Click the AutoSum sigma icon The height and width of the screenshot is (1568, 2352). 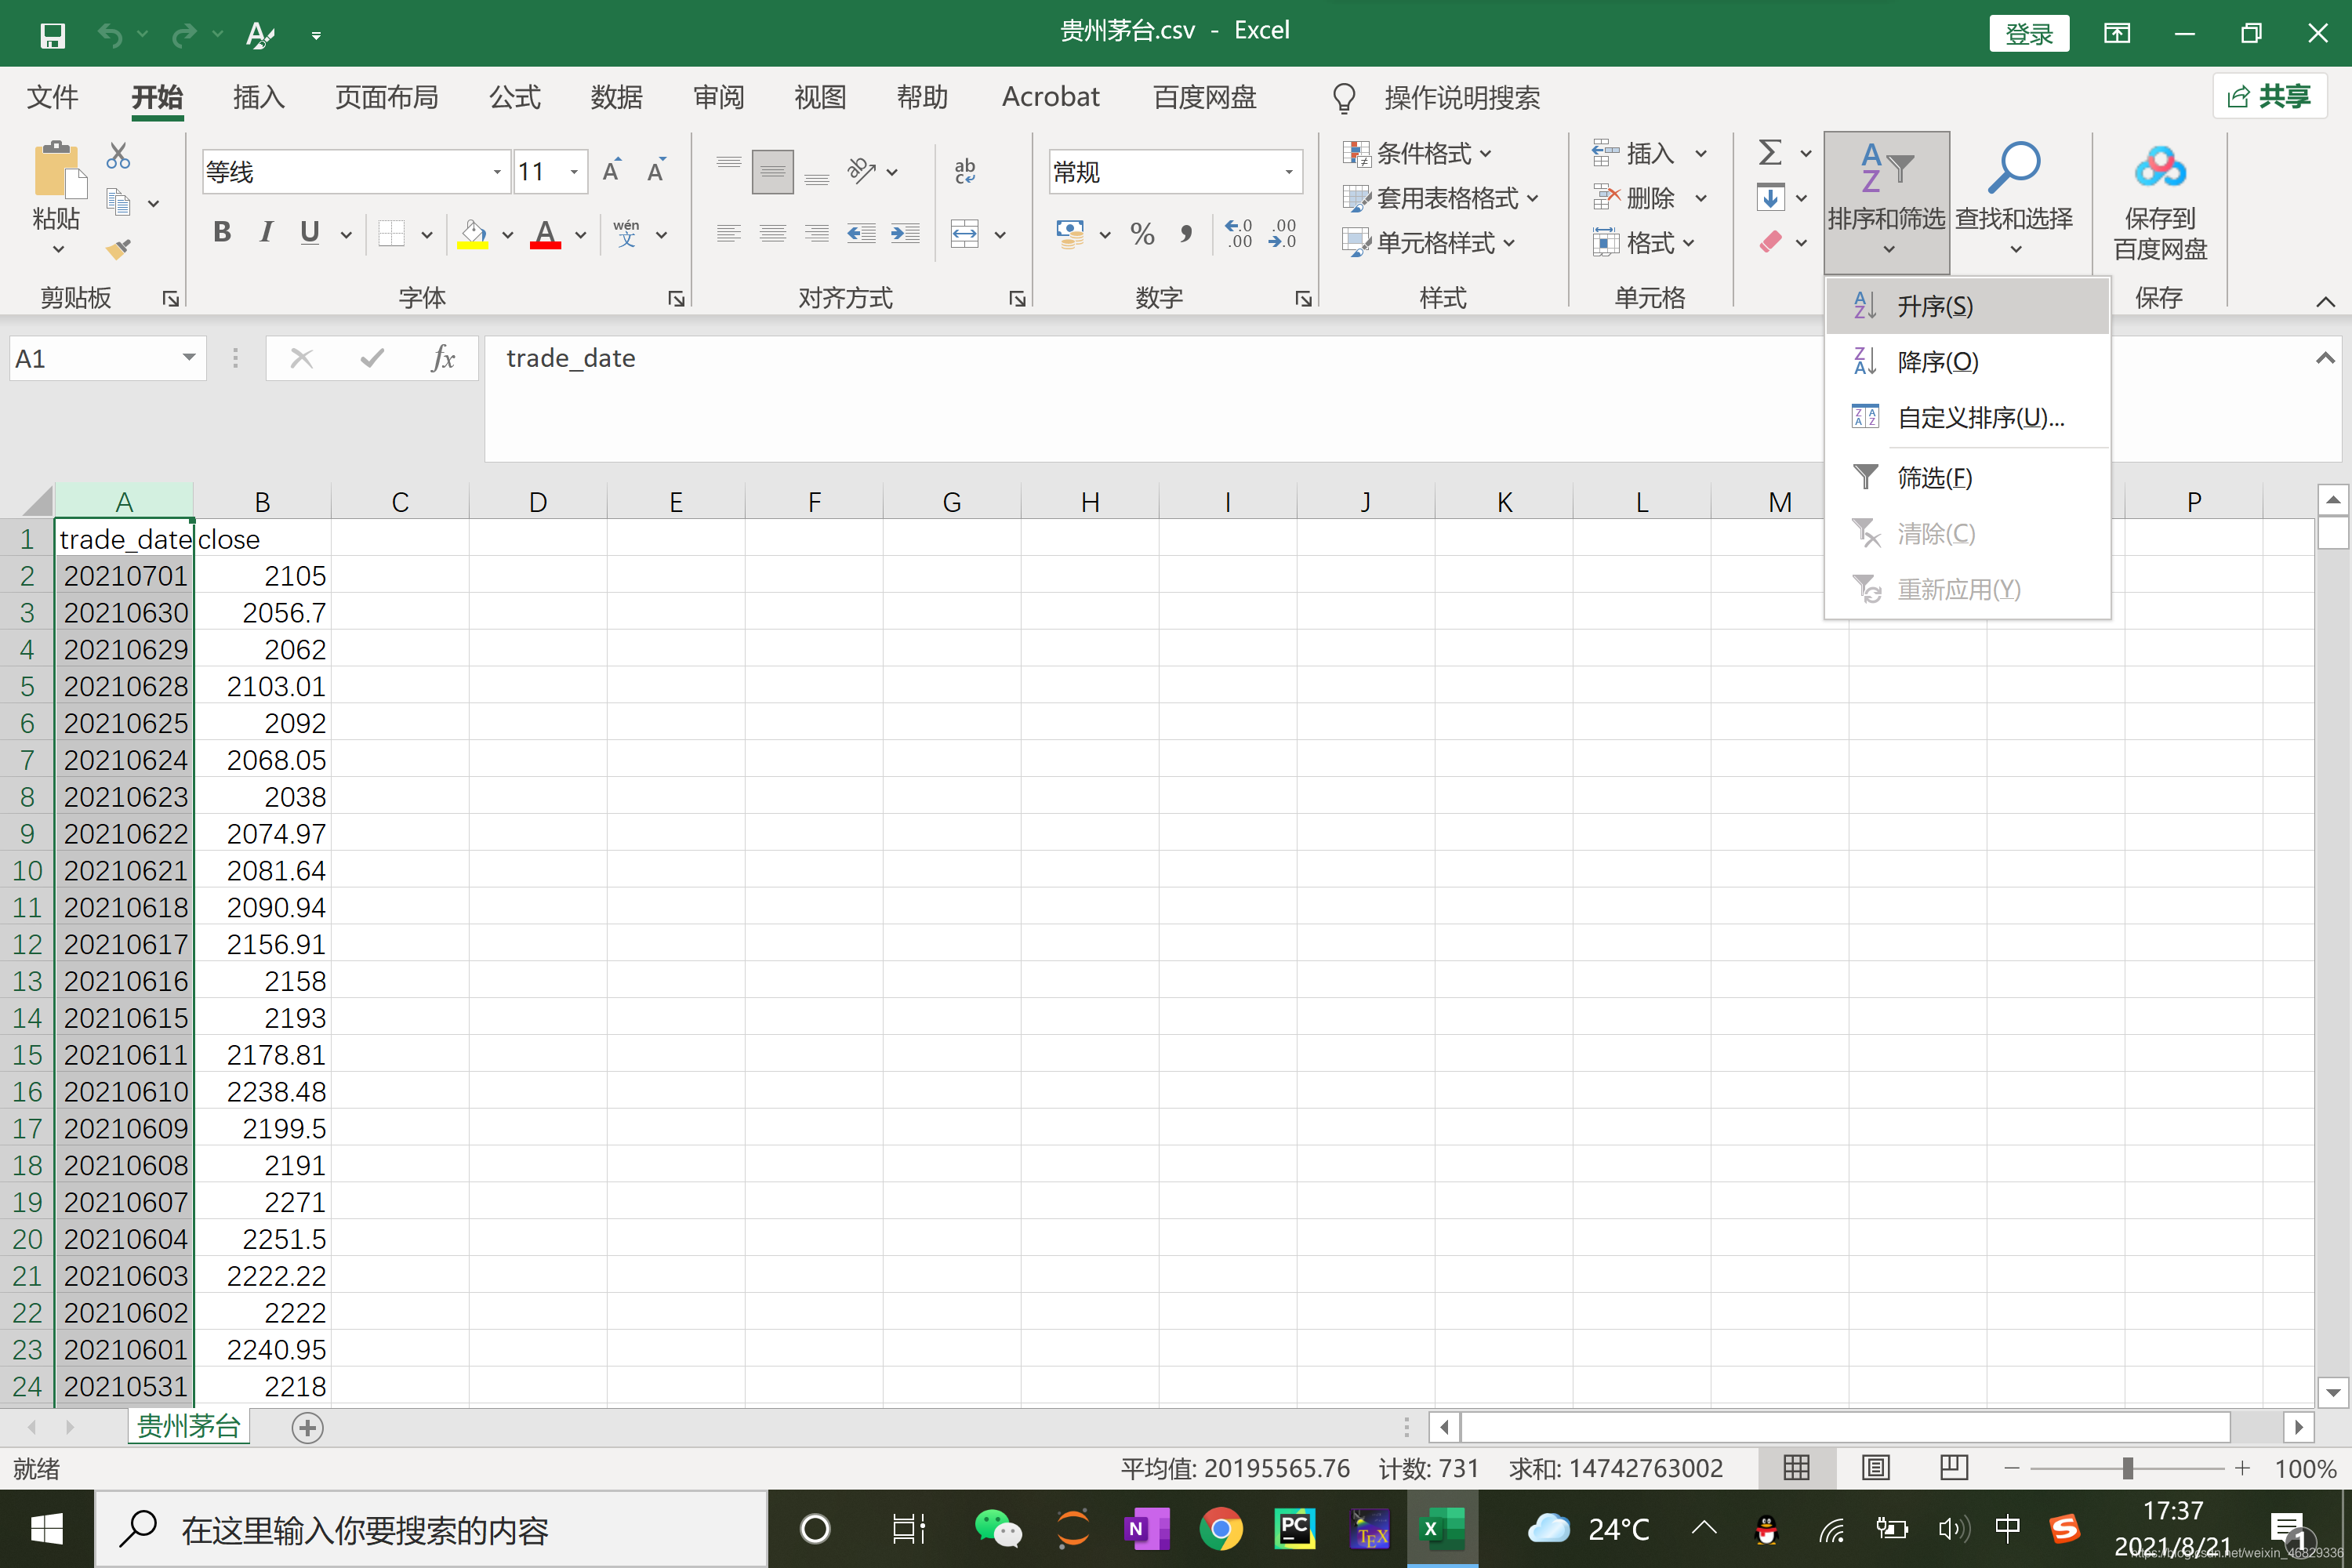1770,153
